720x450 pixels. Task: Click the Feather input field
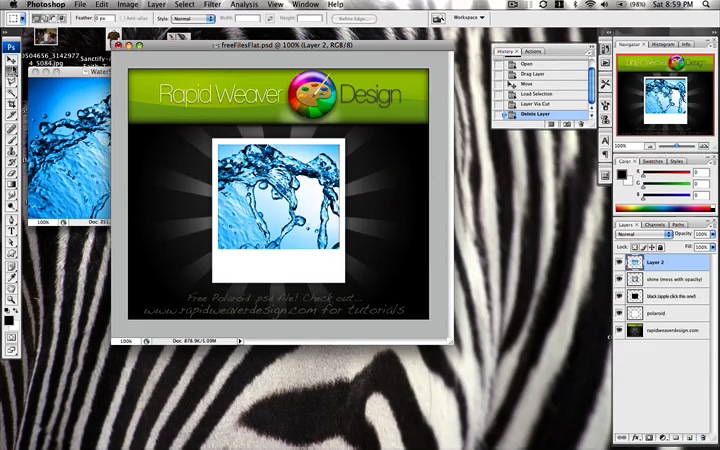(104, 18)
